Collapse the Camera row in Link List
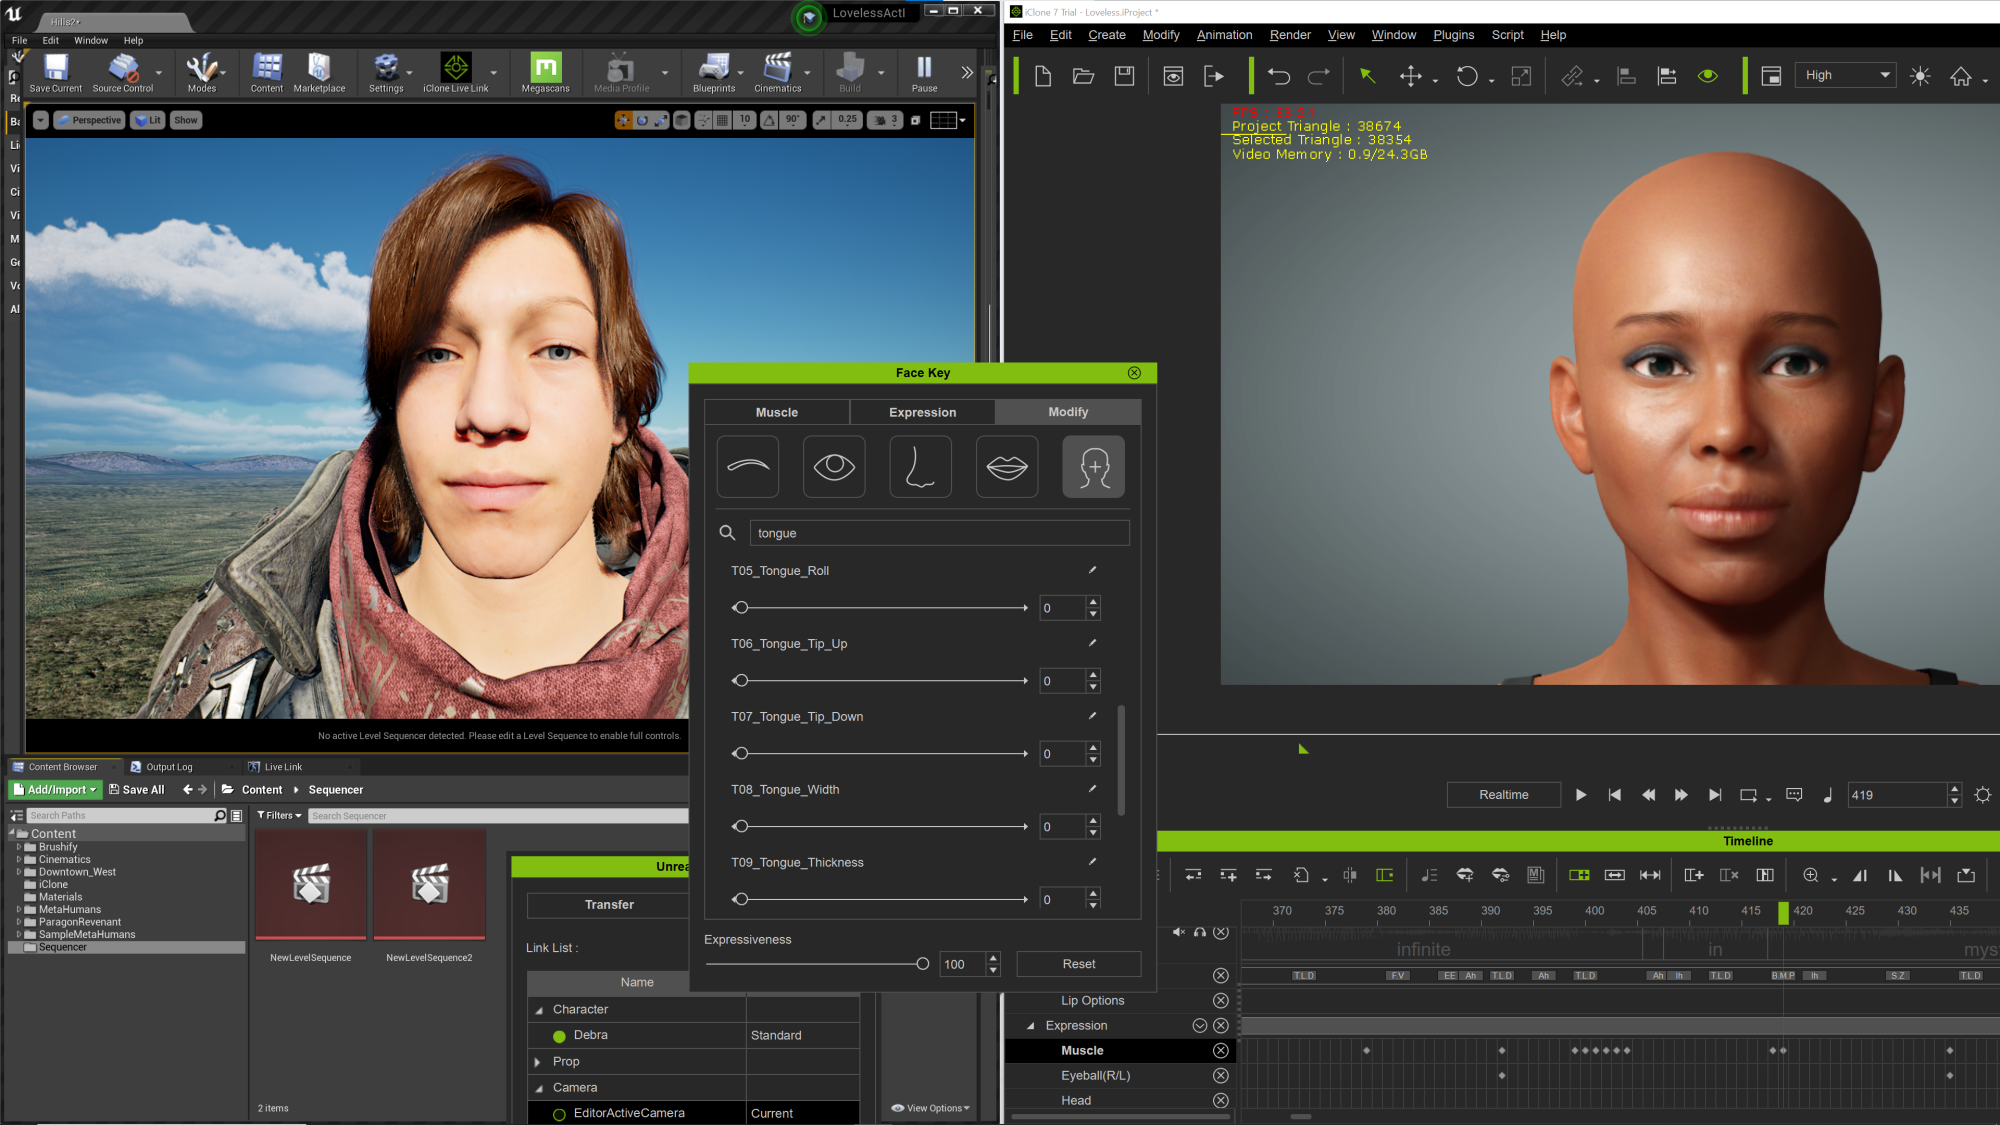The image size is (2000, 1125). [x=539, y=1088]
